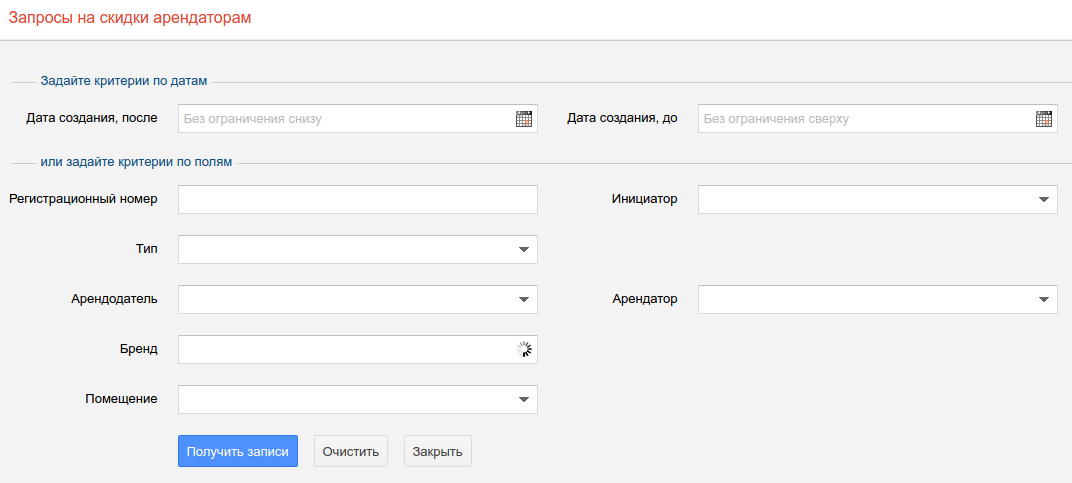Expand the Помещение dropdown arrow

pos(524,399)
